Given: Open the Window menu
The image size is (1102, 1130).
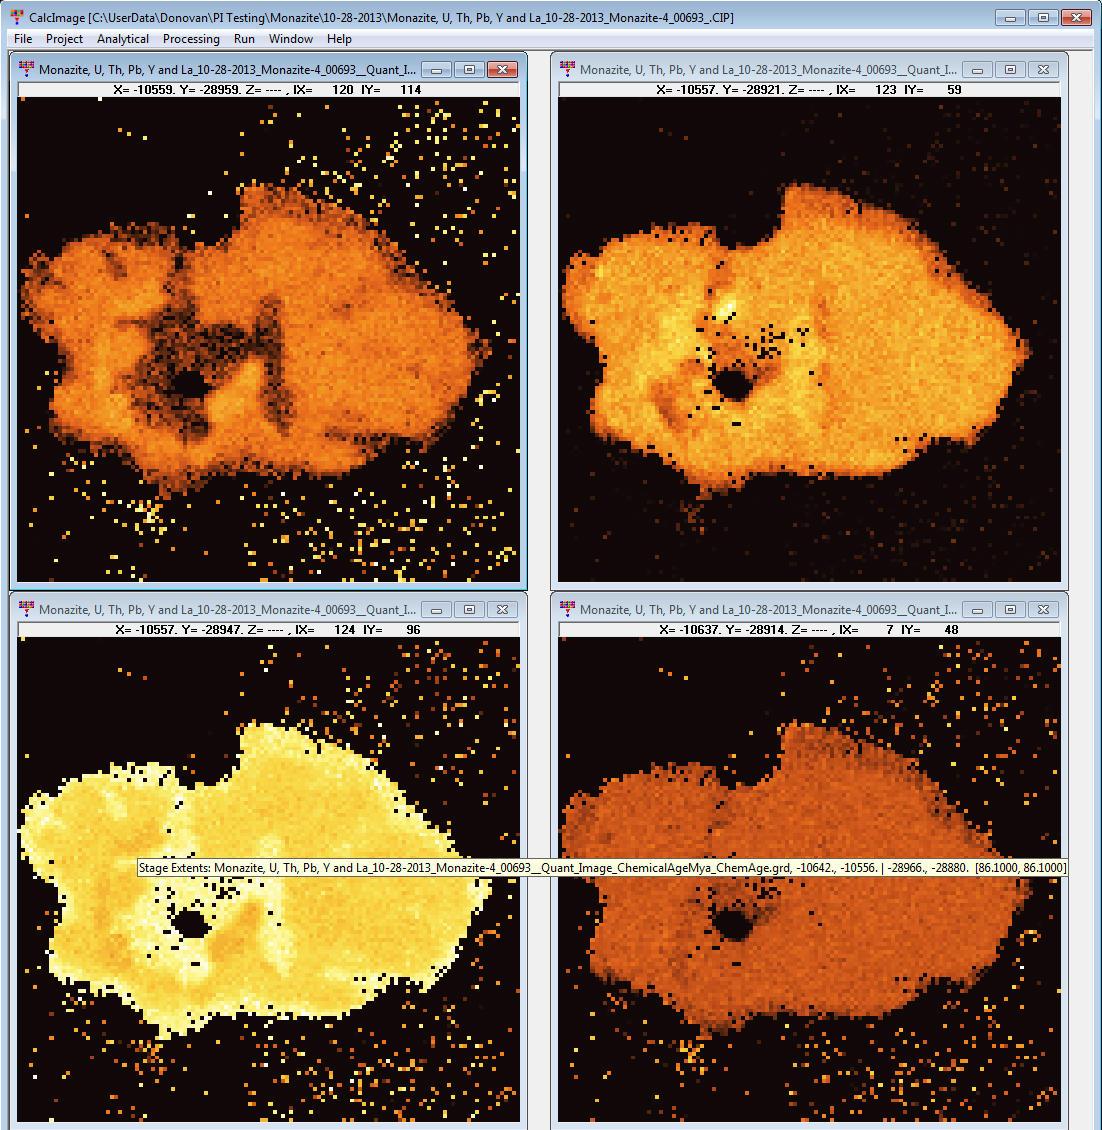Looking at the screenshot, I should click(x=291, y=39).
